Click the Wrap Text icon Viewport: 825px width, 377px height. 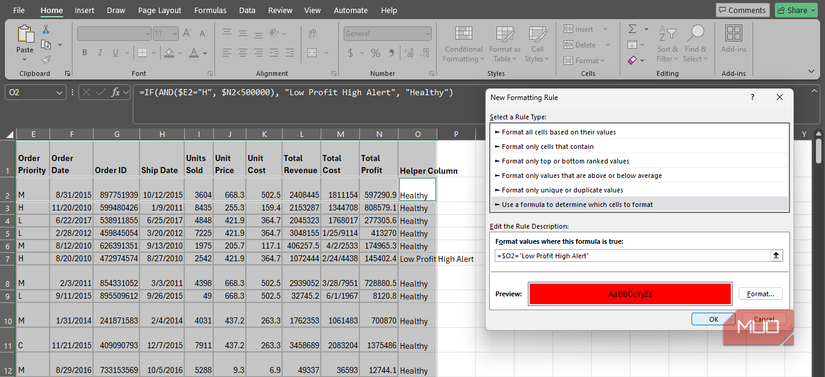pos(312,33)
